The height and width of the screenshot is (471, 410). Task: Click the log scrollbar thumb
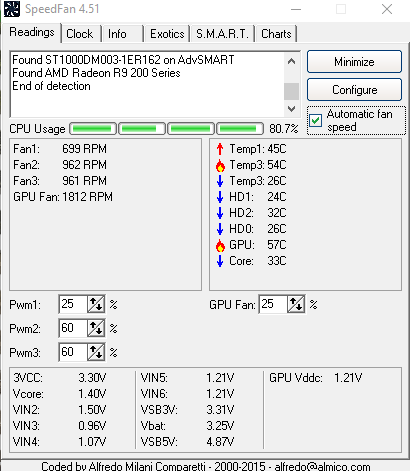tap(291, 91)
